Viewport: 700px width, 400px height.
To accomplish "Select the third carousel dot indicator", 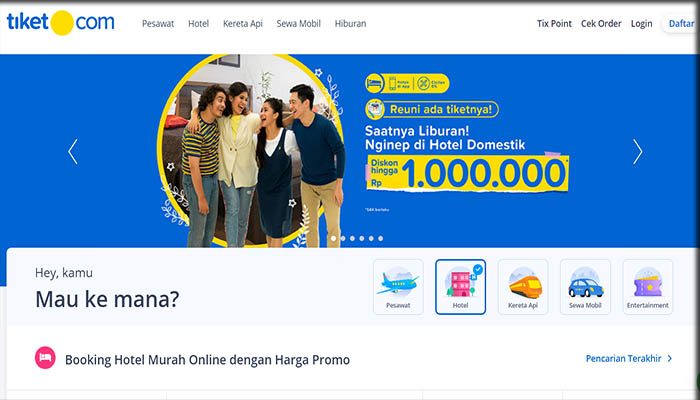I will 352,238.
